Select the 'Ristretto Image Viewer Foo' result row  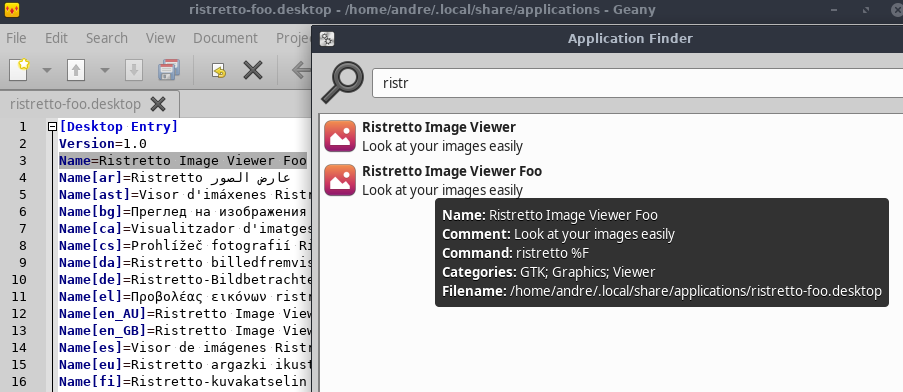[x=610, y=180]
